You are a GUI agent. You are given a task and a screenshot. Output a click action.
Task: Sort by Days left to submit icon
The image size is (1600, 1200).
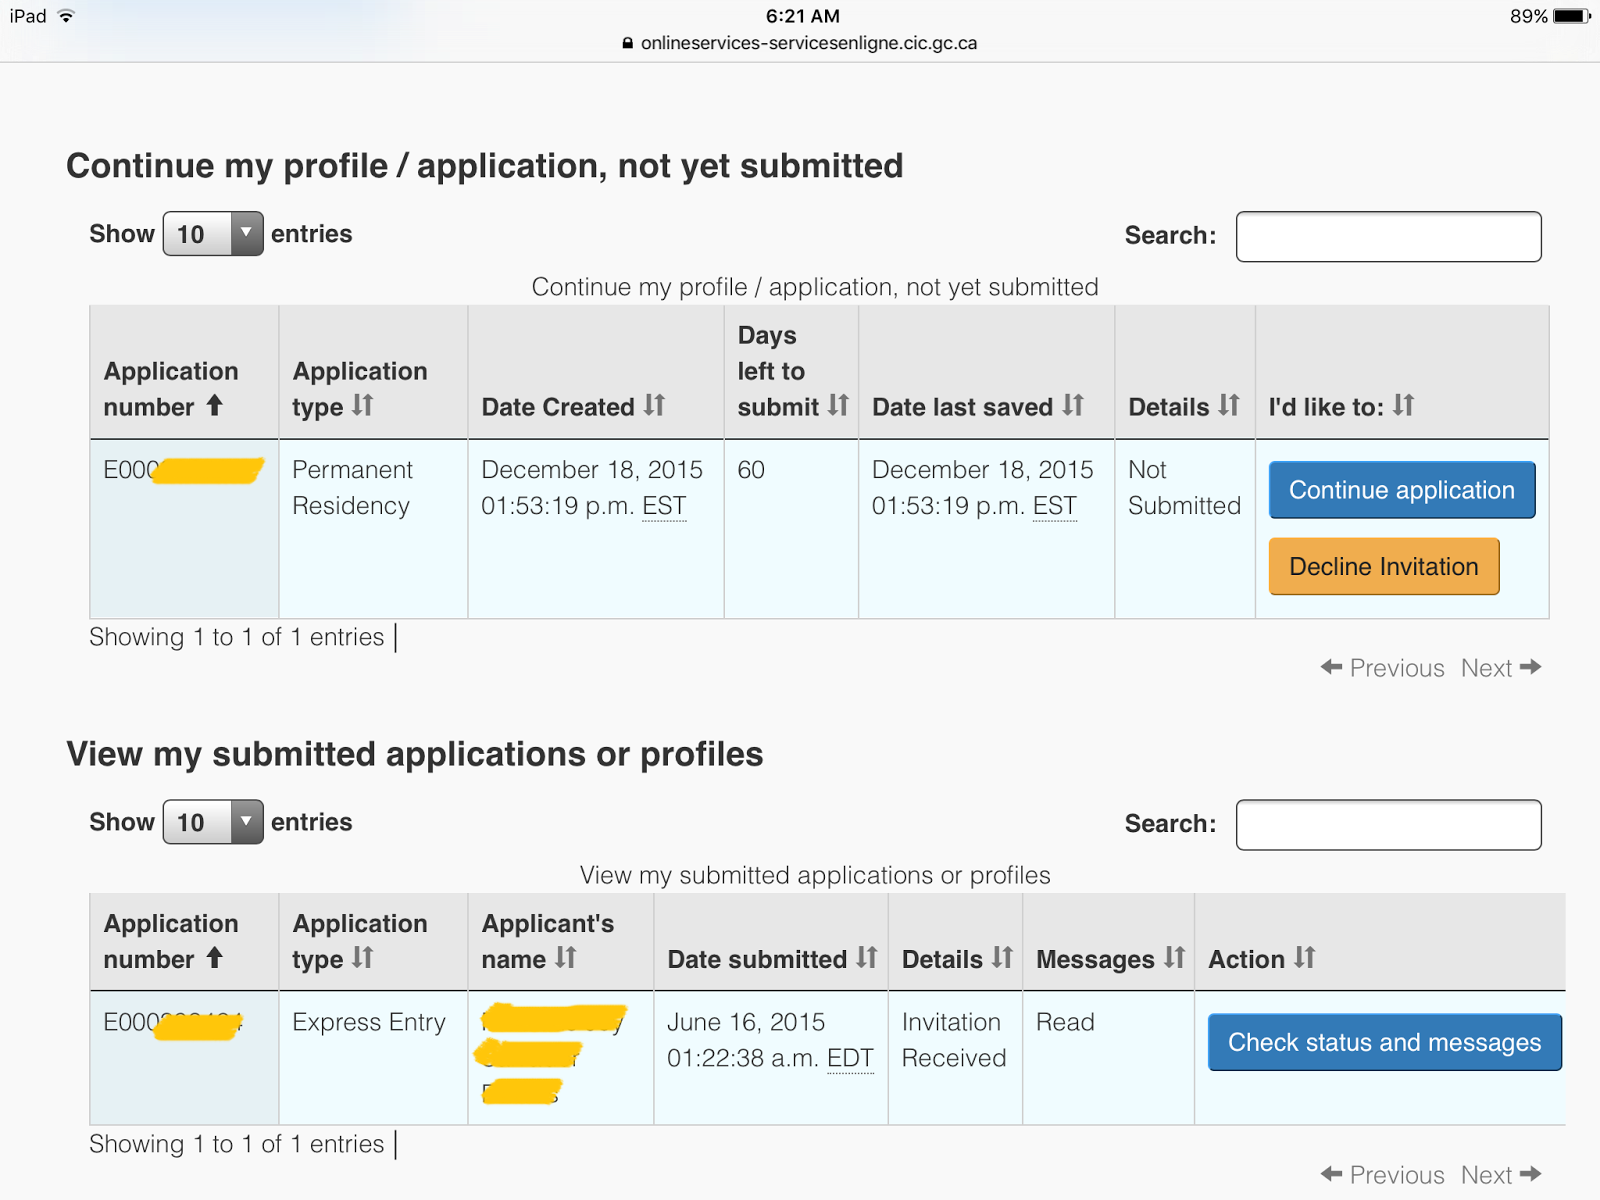[838, 405]
